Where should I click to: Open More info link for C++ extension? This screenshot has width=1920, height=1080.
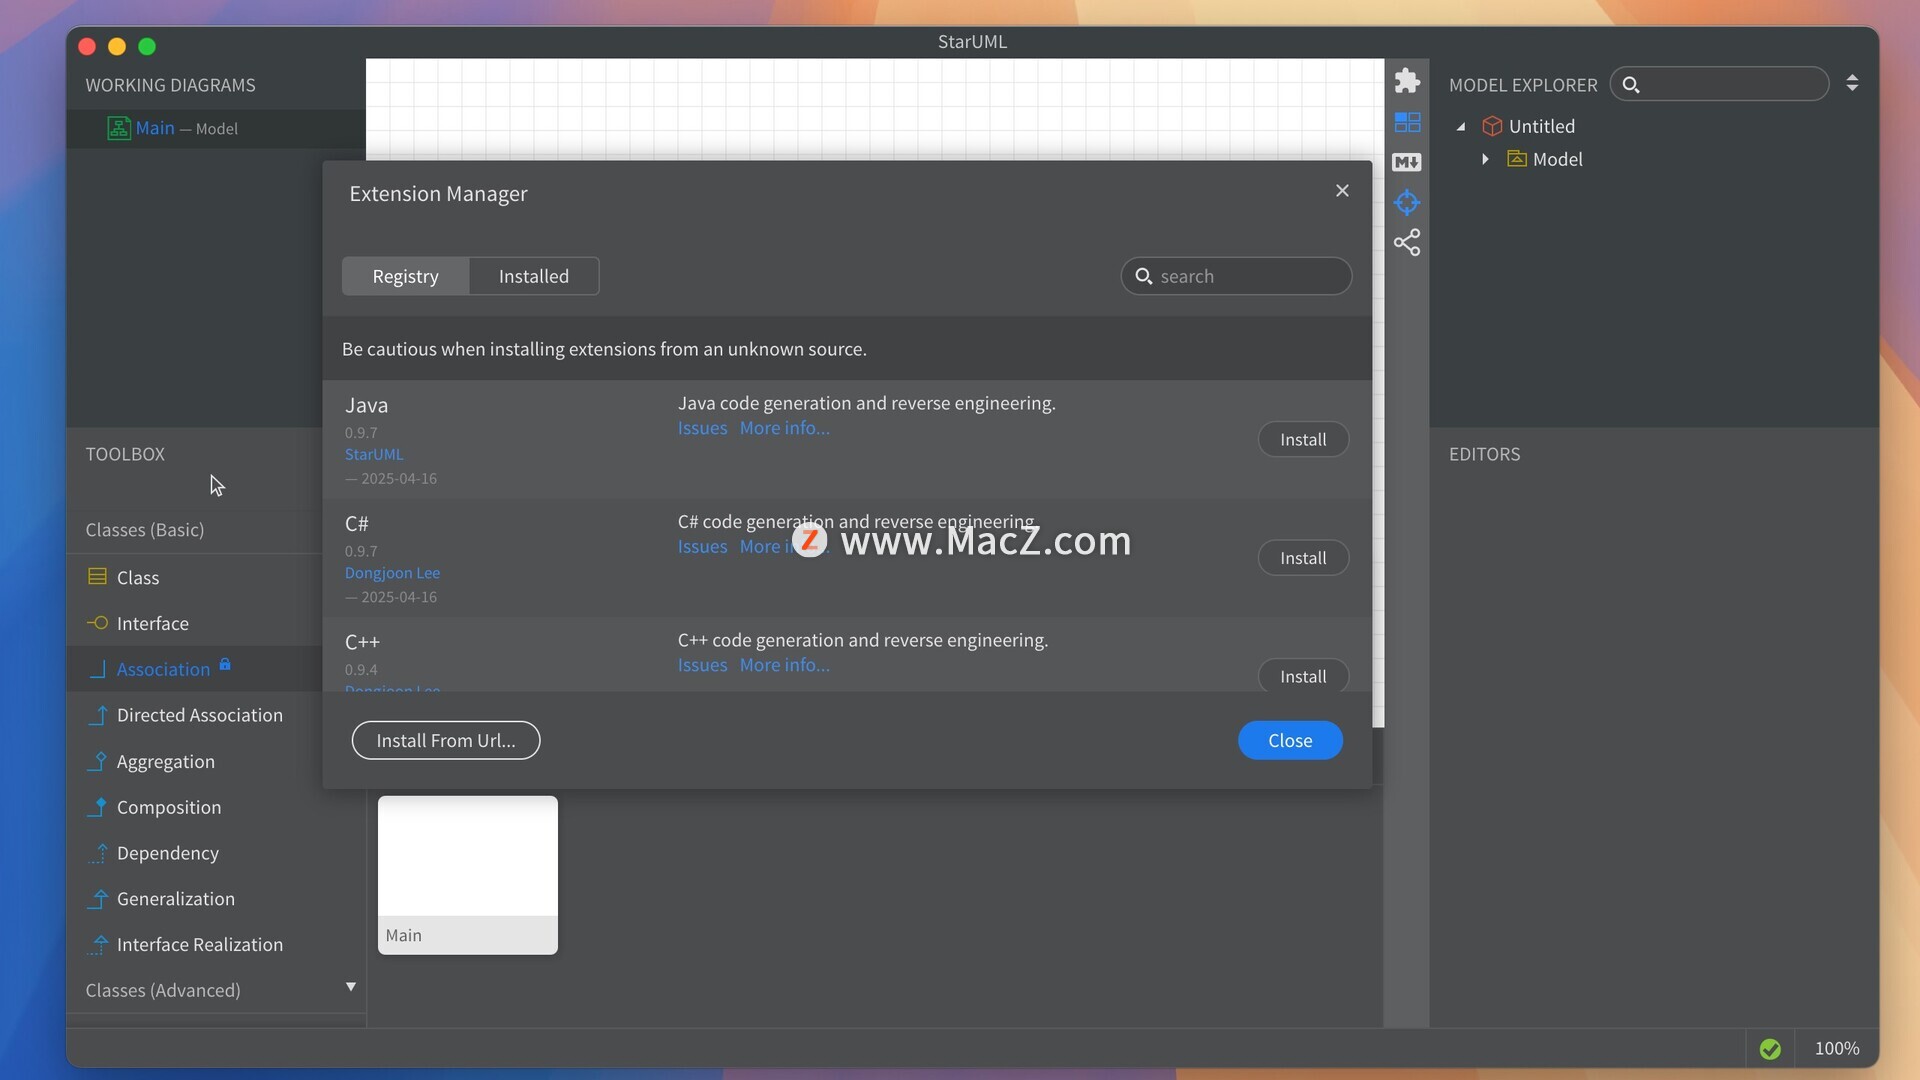(x=784, y=665)
